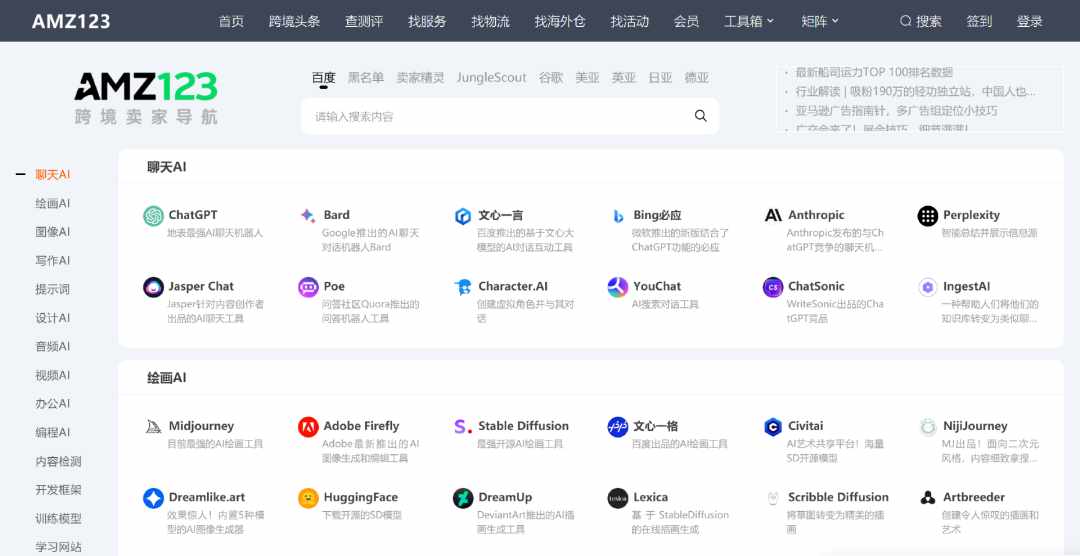Jump to 写作AI in the sidebar
Screen dimensions: 1080x556
tap(53, 260)
